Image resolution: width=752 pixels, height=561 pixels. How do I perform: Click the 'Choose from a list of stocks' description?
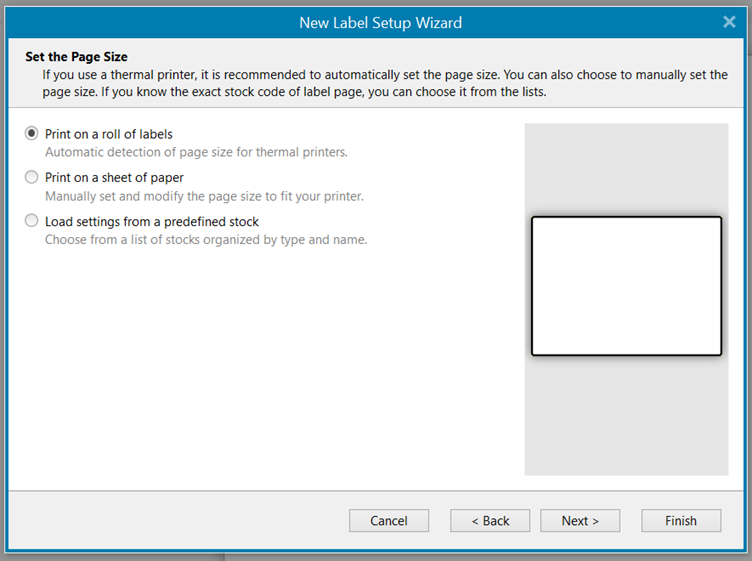point(206,240)
